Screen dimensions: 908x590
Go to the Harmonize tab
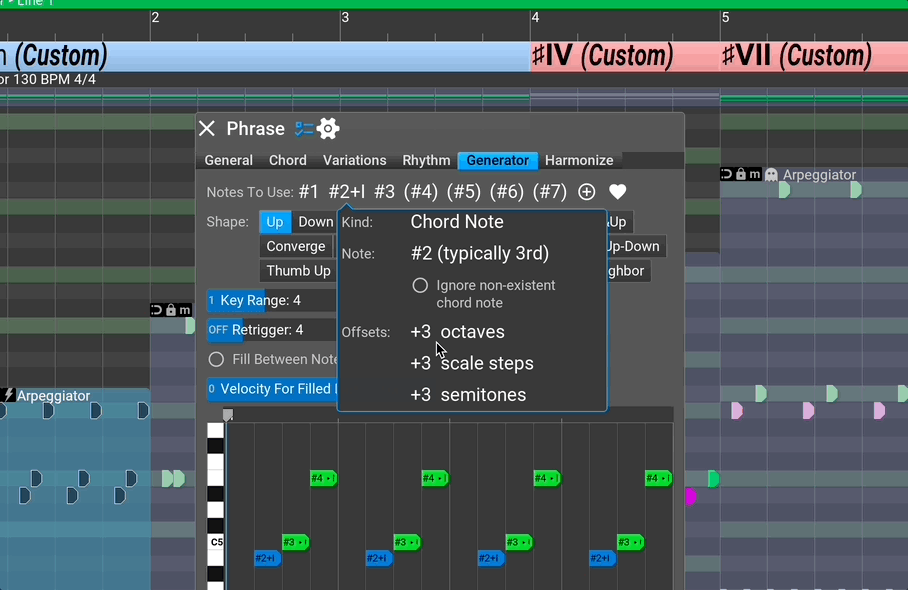point(579,160)
